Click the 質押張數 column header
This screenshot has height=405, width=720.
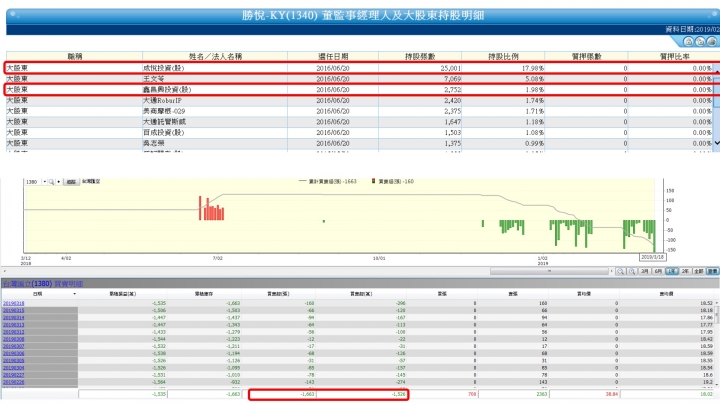[x=586, y=56]
